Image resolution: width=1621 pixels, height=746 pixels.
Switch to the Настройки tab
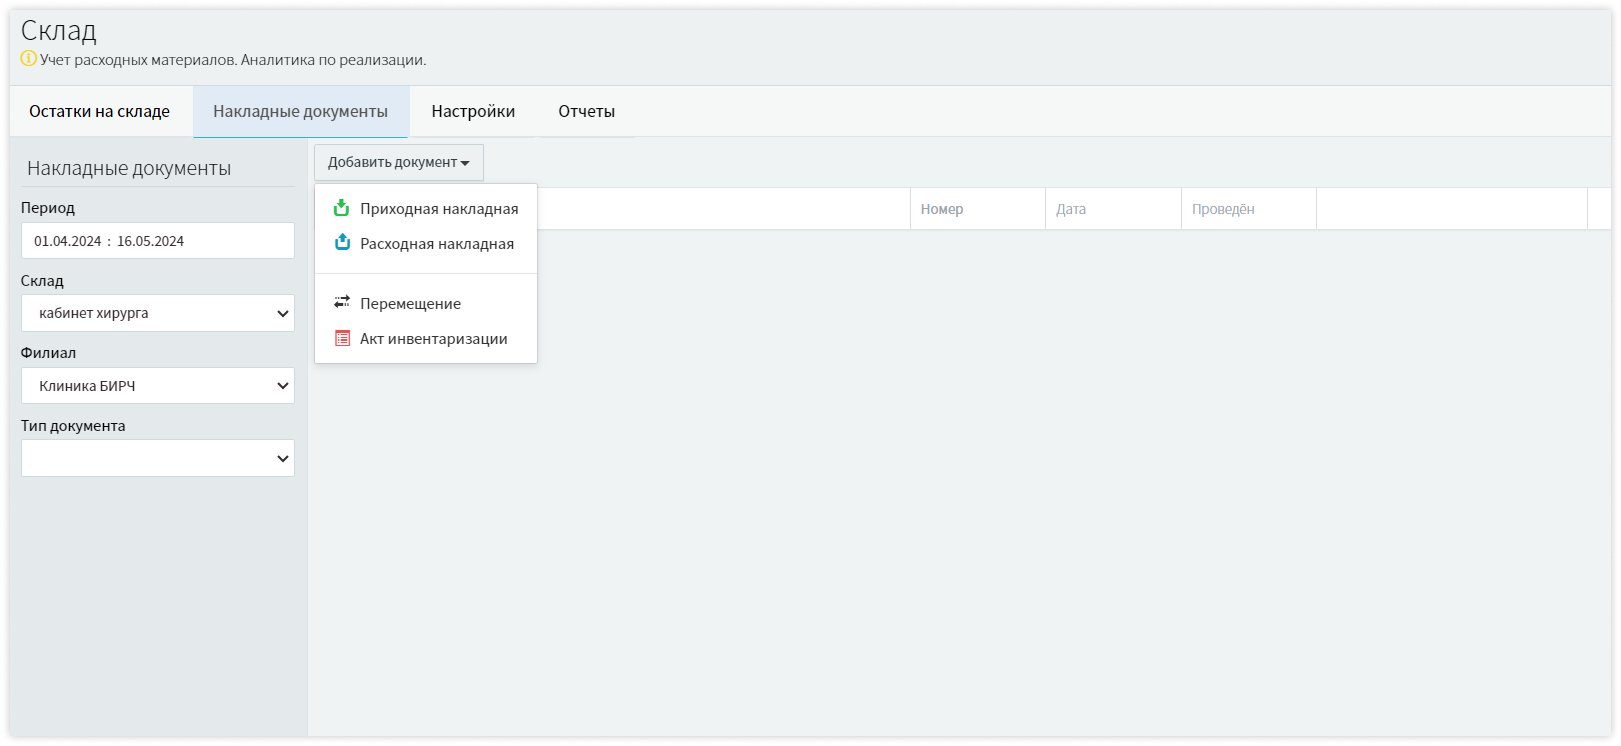coord(473,111)
